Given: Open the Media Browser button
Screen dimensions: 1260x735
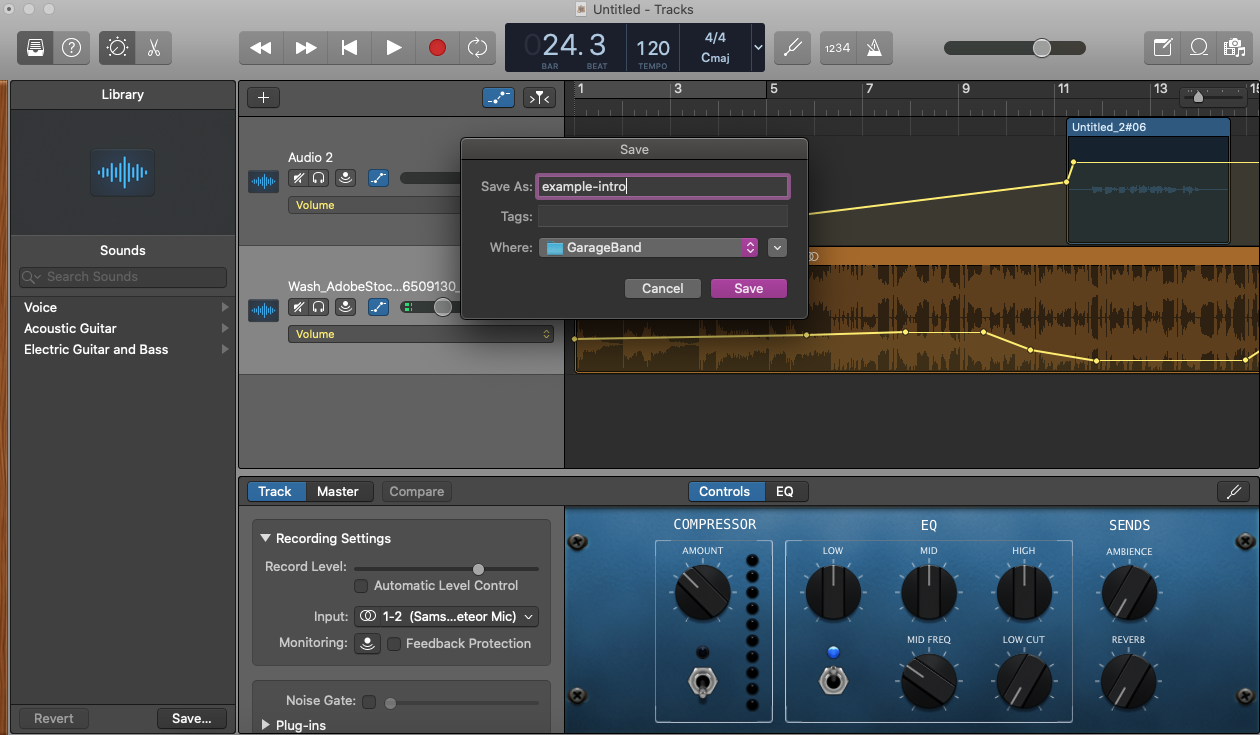Looking at the screenshot, I should point(1233,48).
